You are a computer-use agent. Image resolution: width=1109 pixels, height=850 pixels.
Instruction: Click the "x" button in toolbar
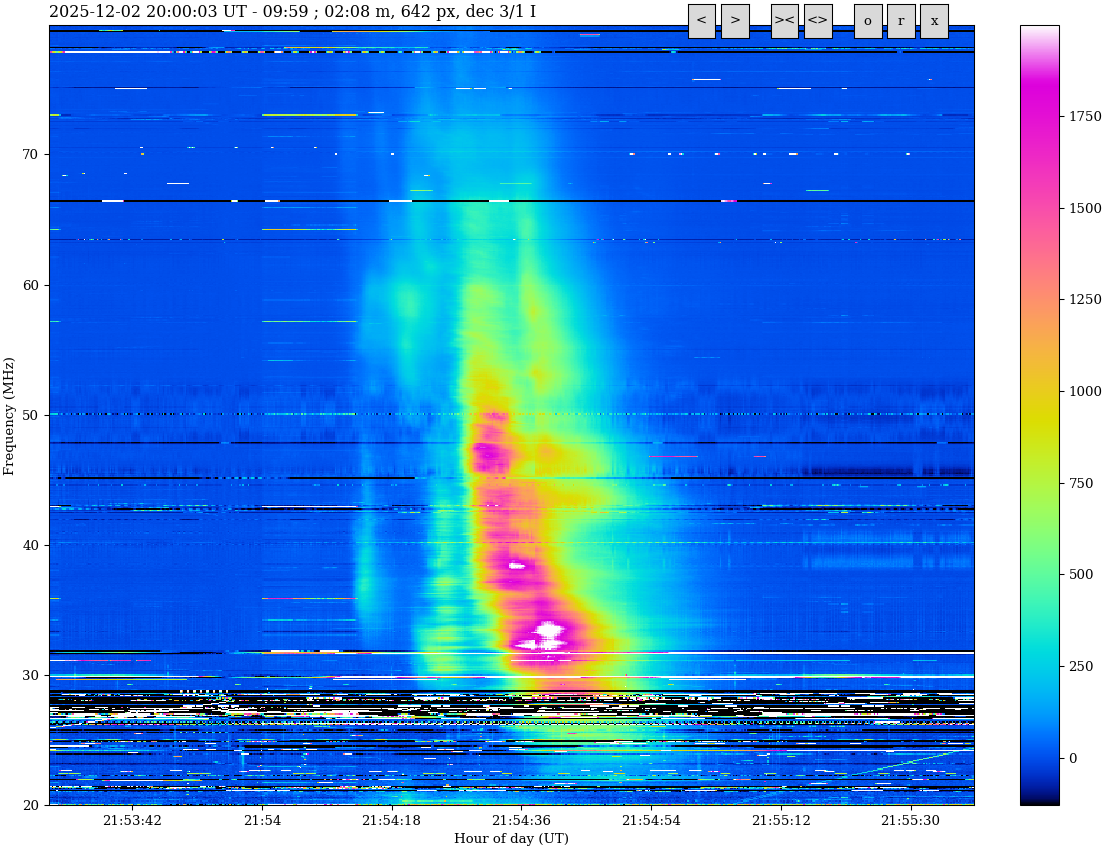coord(934,21)
